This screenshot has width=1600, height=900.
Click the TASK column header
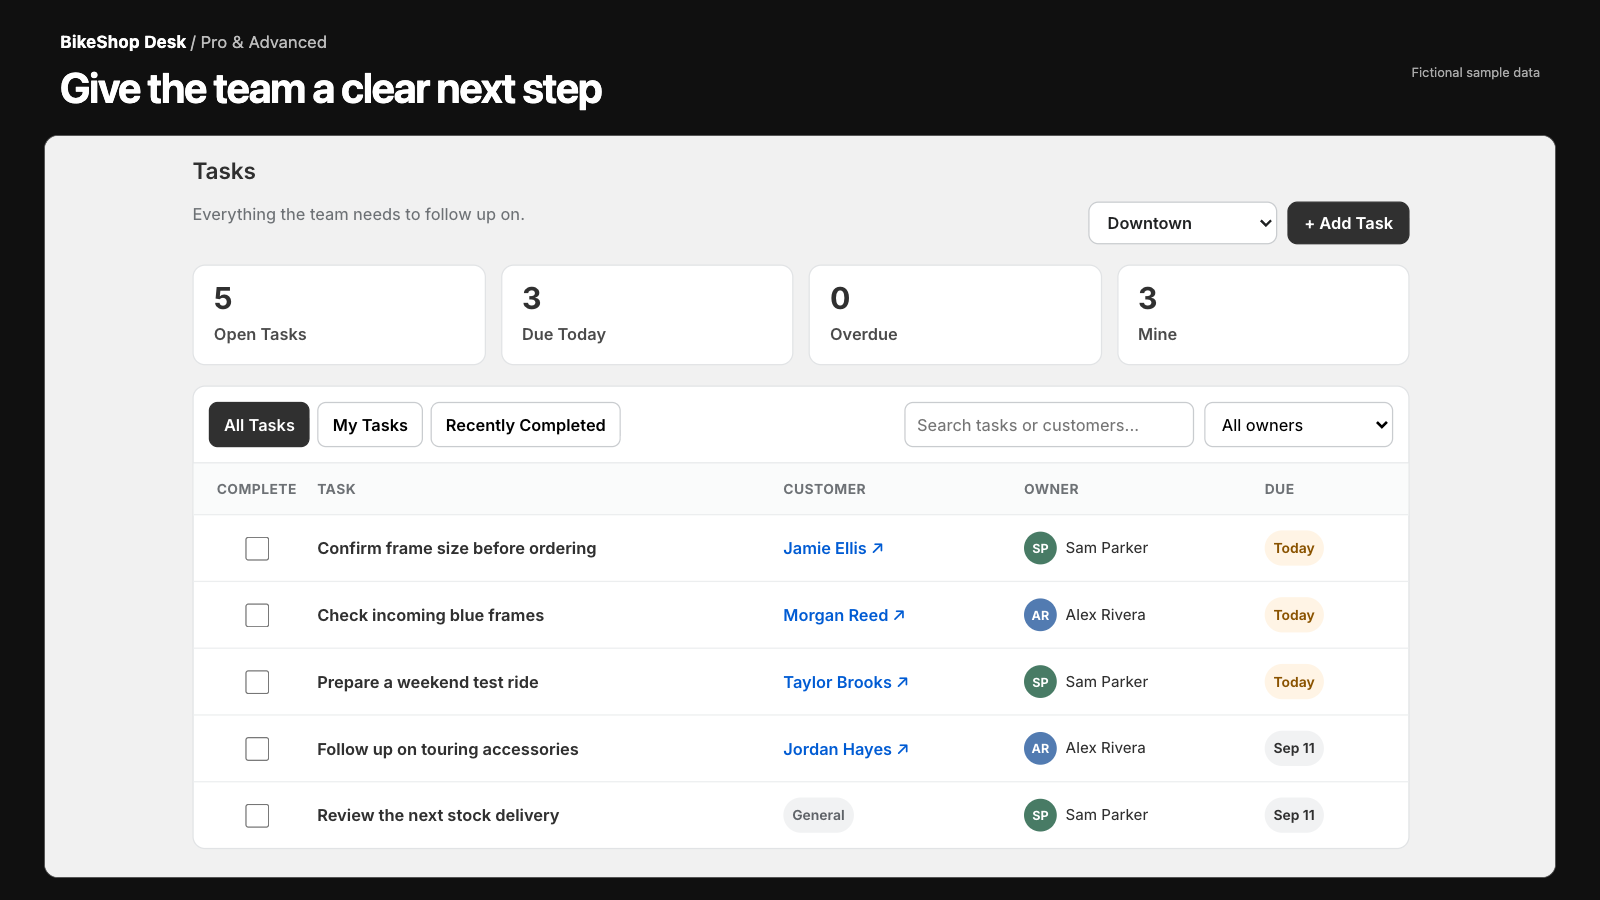tap(336, 489)
